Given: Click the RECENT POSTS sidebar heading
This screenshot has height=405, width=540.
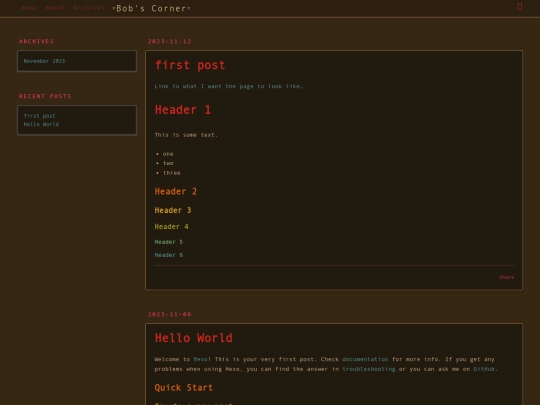Looking at the screenshot, I should tap(45, 96).
